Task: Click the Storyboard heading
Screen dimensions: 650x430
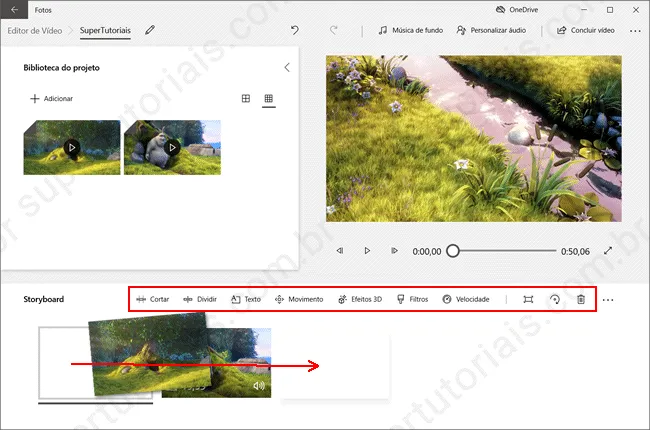Action: (44, 299)
